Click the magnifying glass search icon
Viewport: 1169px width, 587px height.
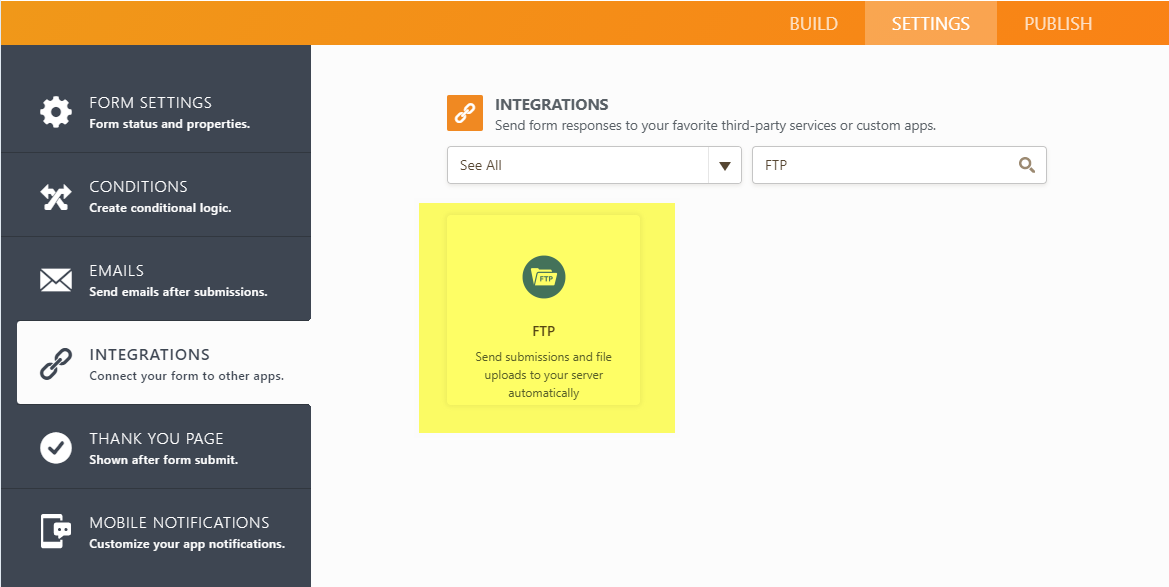tap(1026, 165)
